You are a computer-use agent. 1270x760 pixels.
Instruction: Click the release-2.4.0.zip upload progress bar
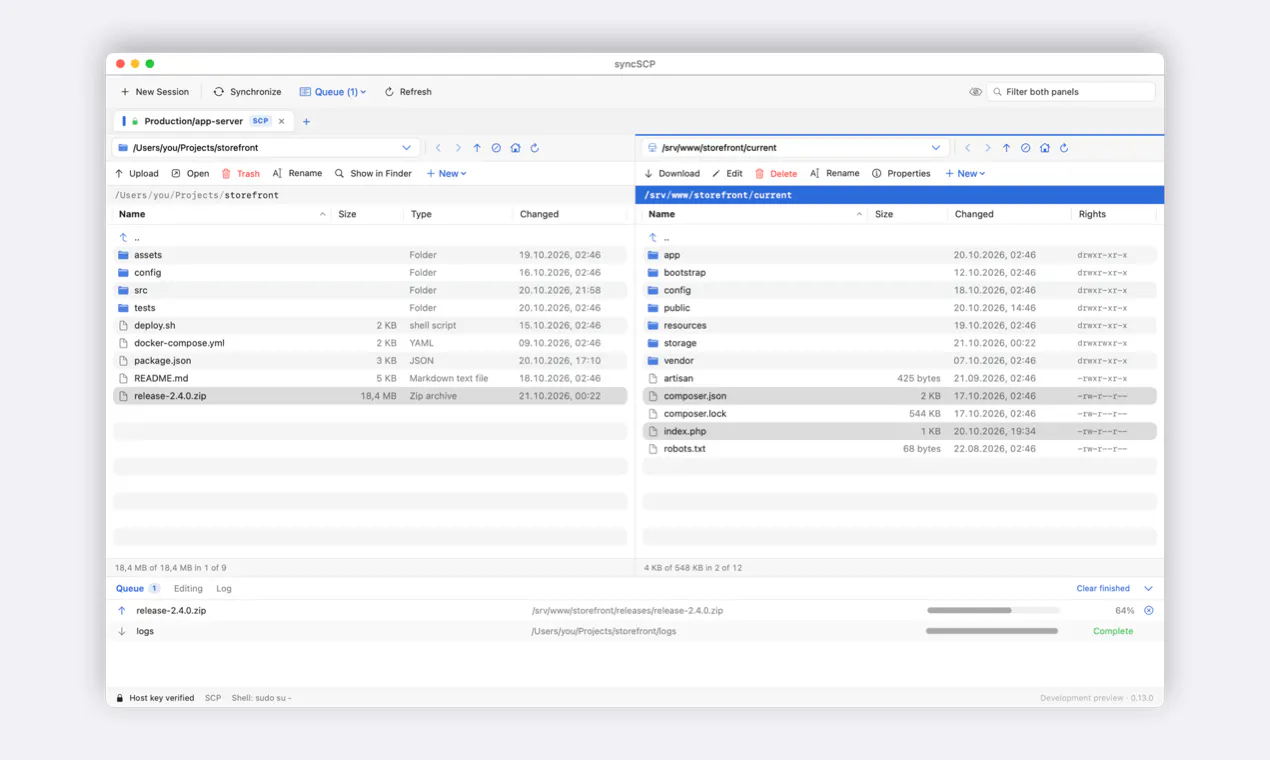point(993,611)
